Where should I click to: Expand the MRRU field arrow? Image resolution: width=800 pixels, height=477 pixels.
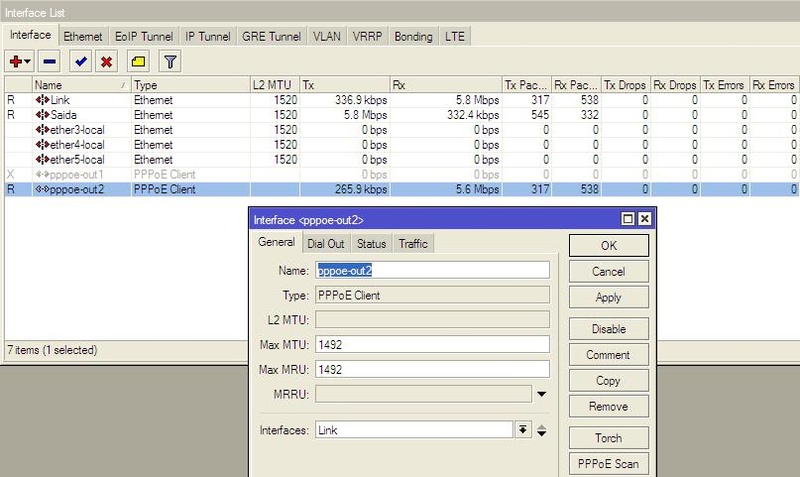541,394
